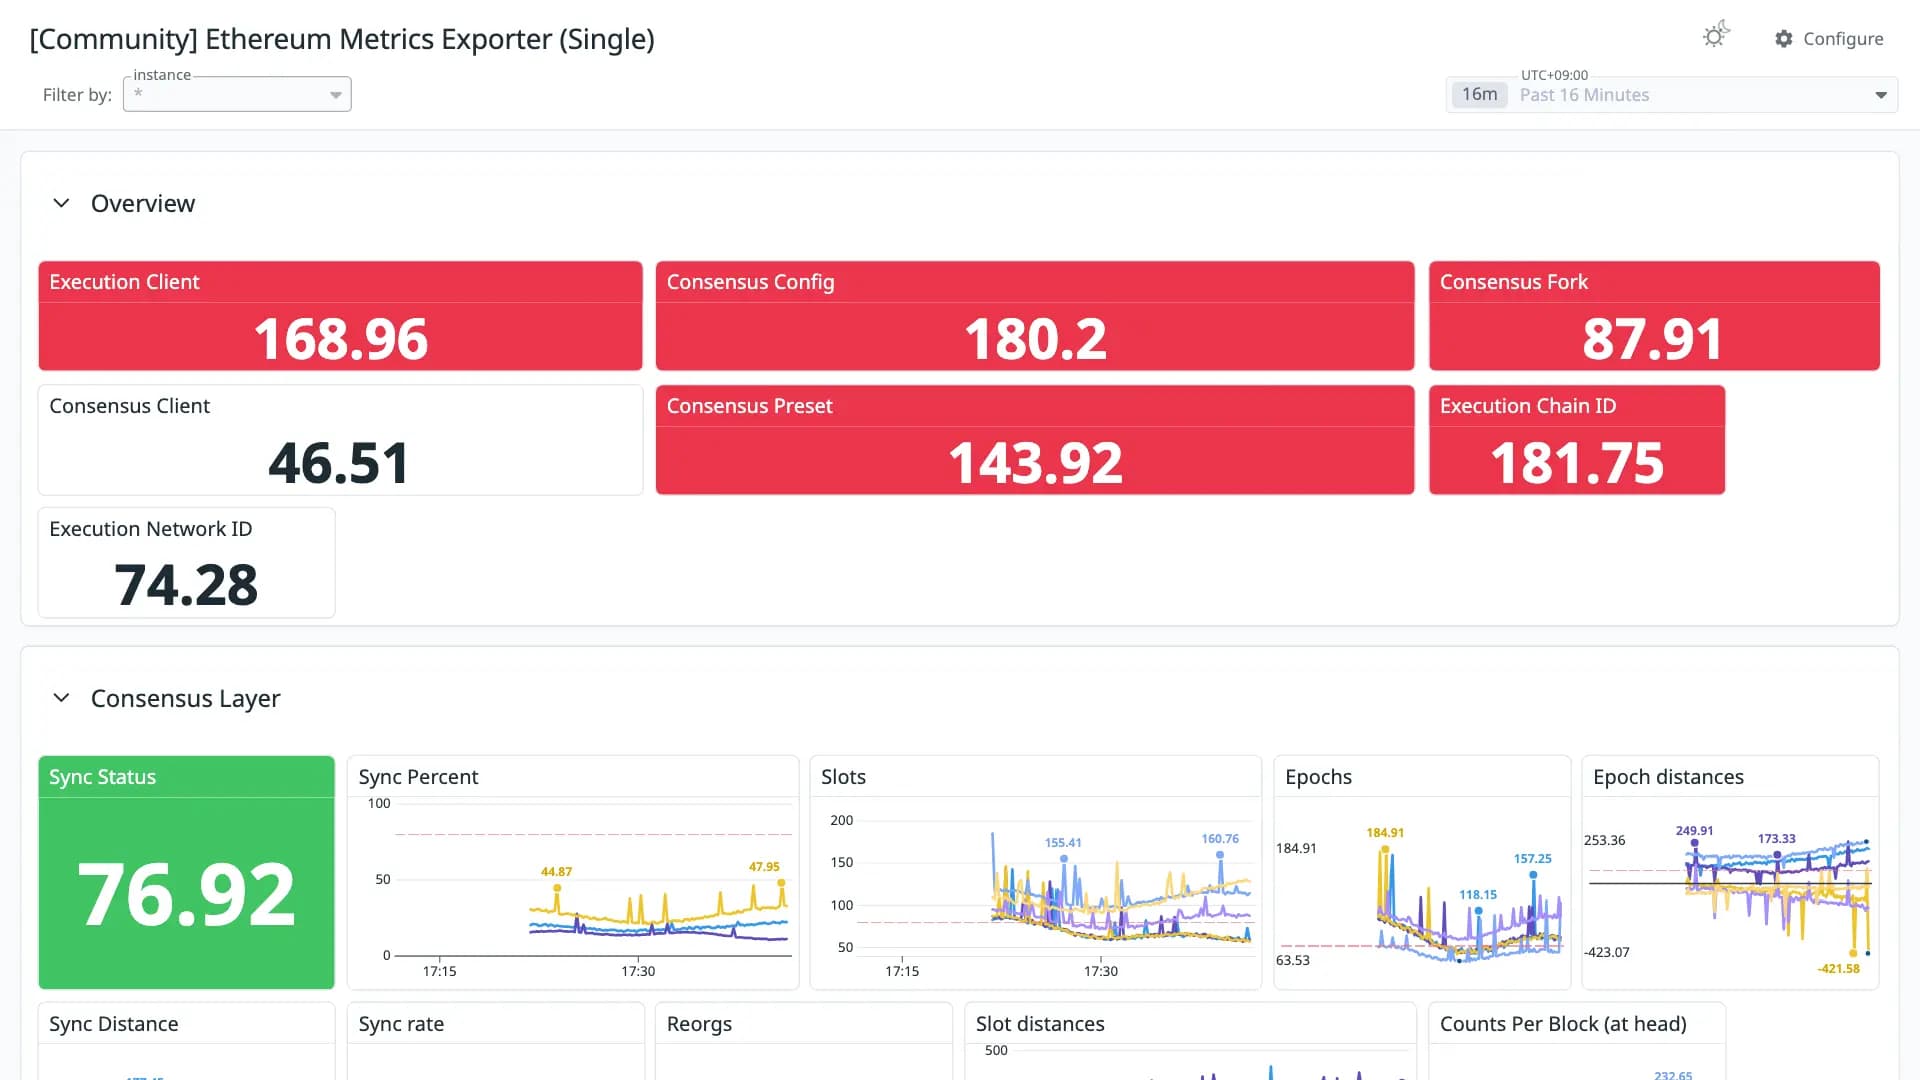This screenshot has height=1080, width=1920.
Task: Click the Execution Client title label
Action: coord(124,282)
